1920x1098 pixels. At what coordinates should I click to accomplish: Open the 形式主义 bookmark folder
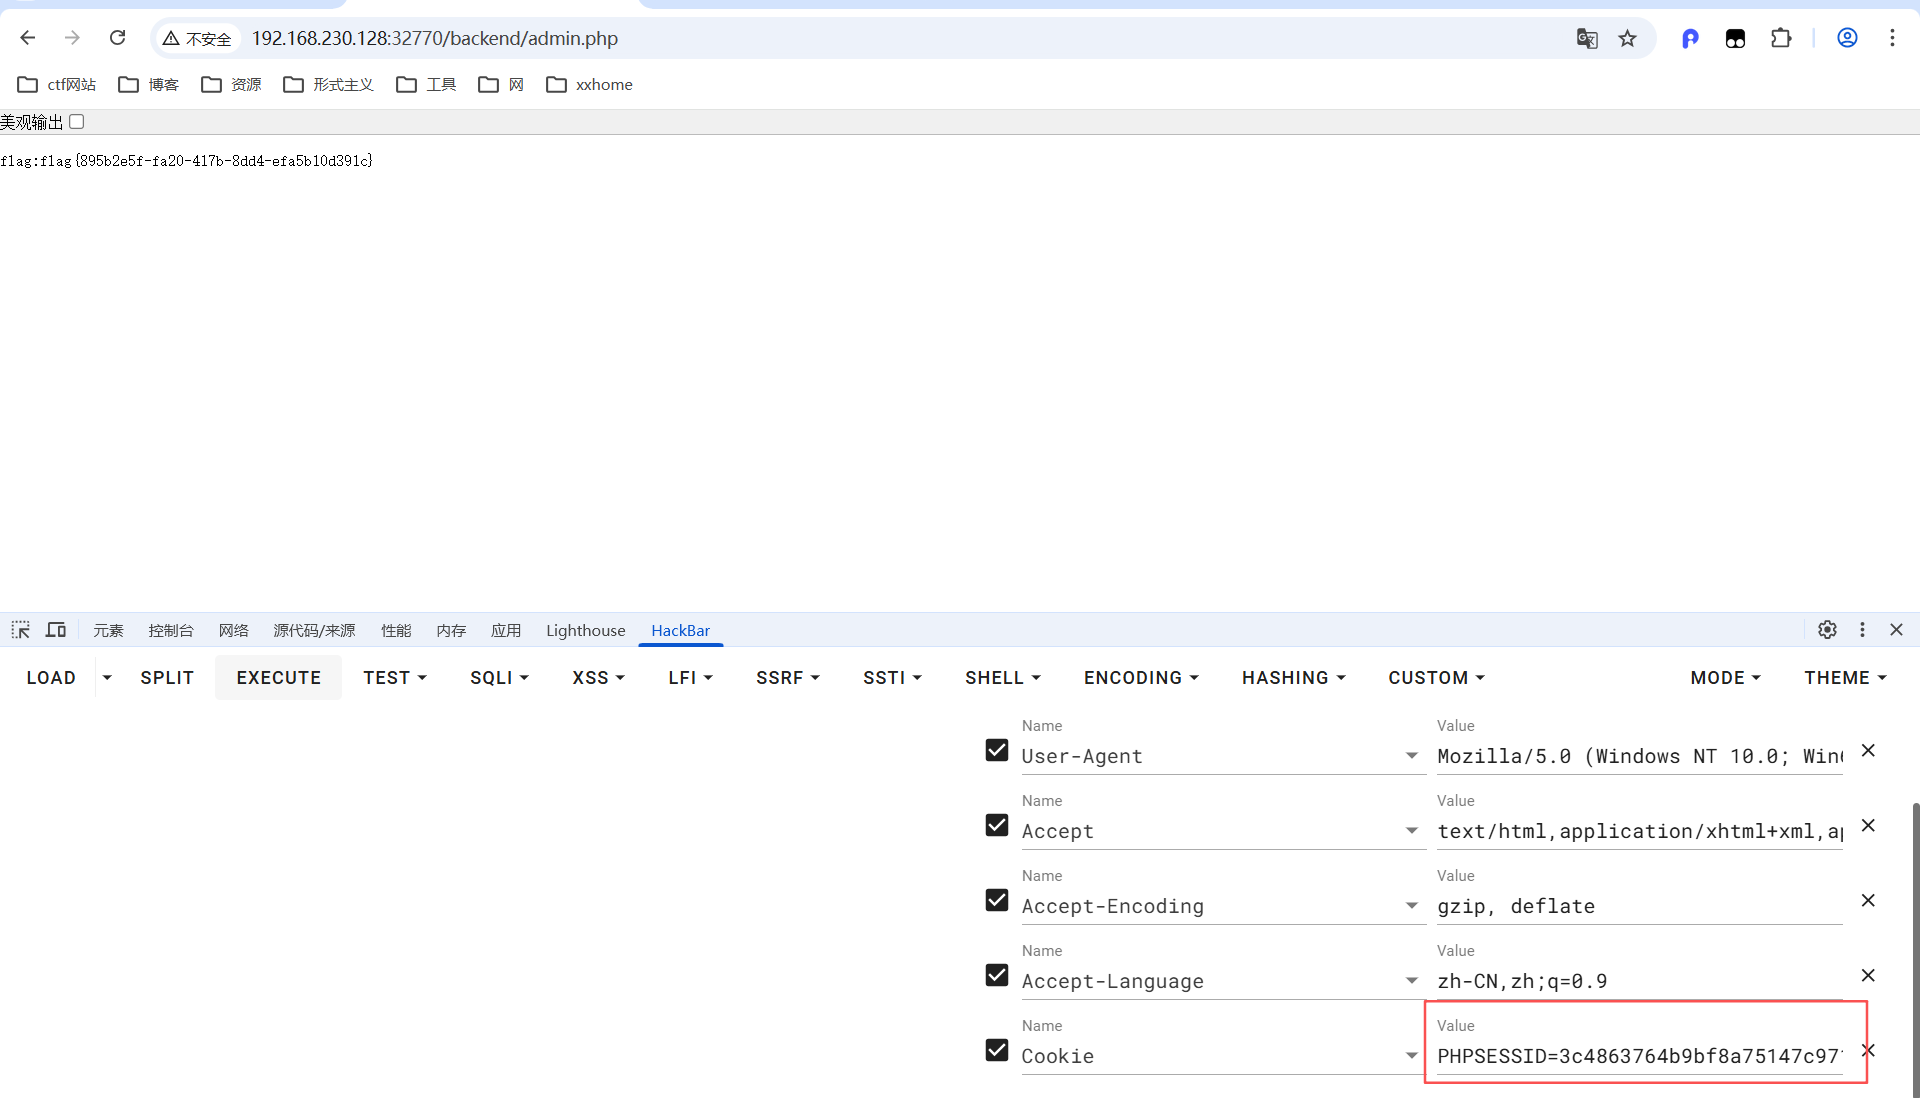pyautogui.click(x=328, y=85)
